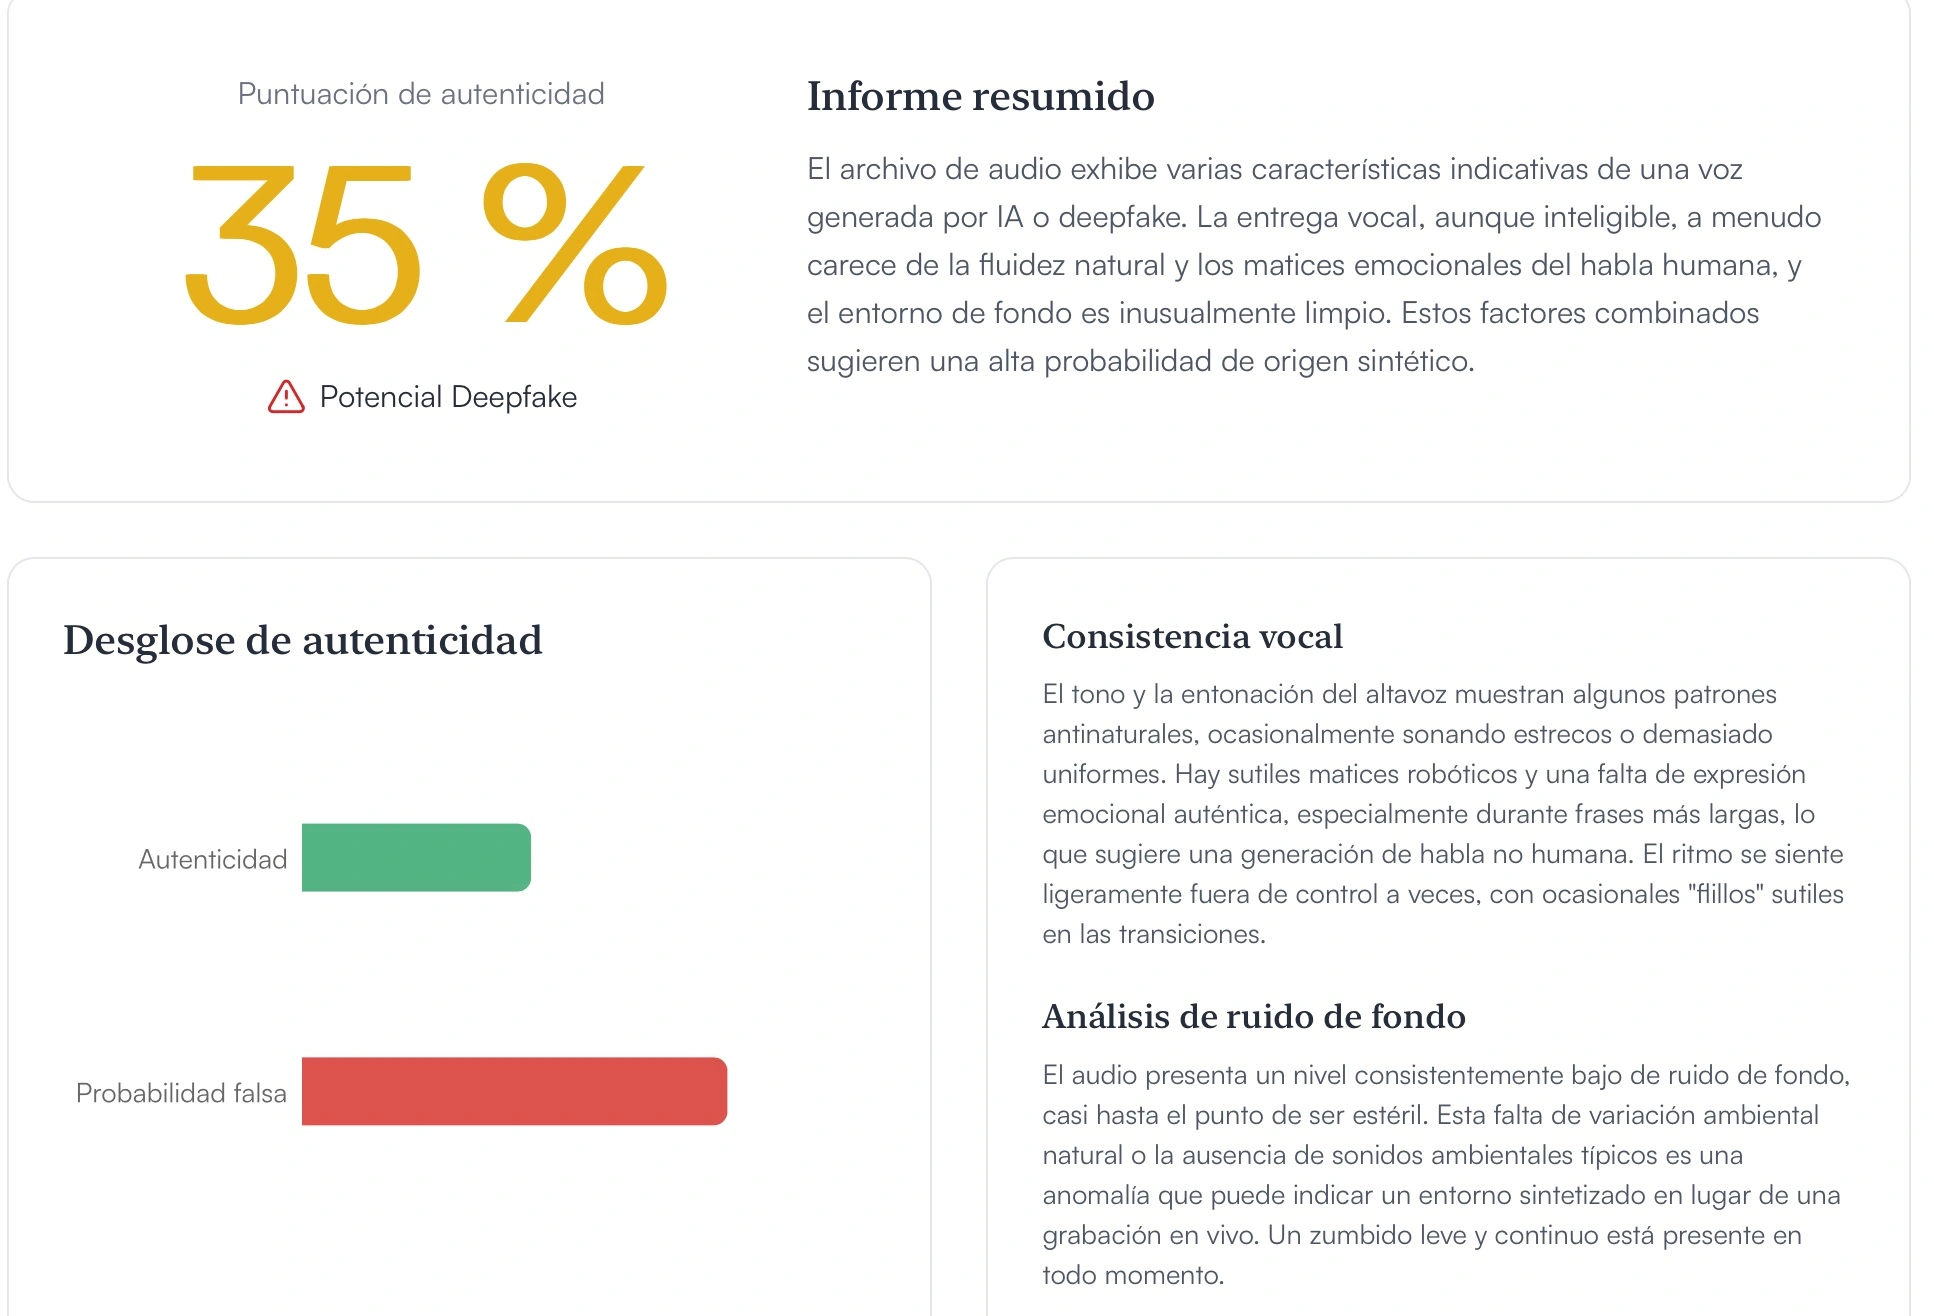Click the background noise analysis paragraph
The height and width of the screenshot is (1316, 1934).
point(1445,1175)
